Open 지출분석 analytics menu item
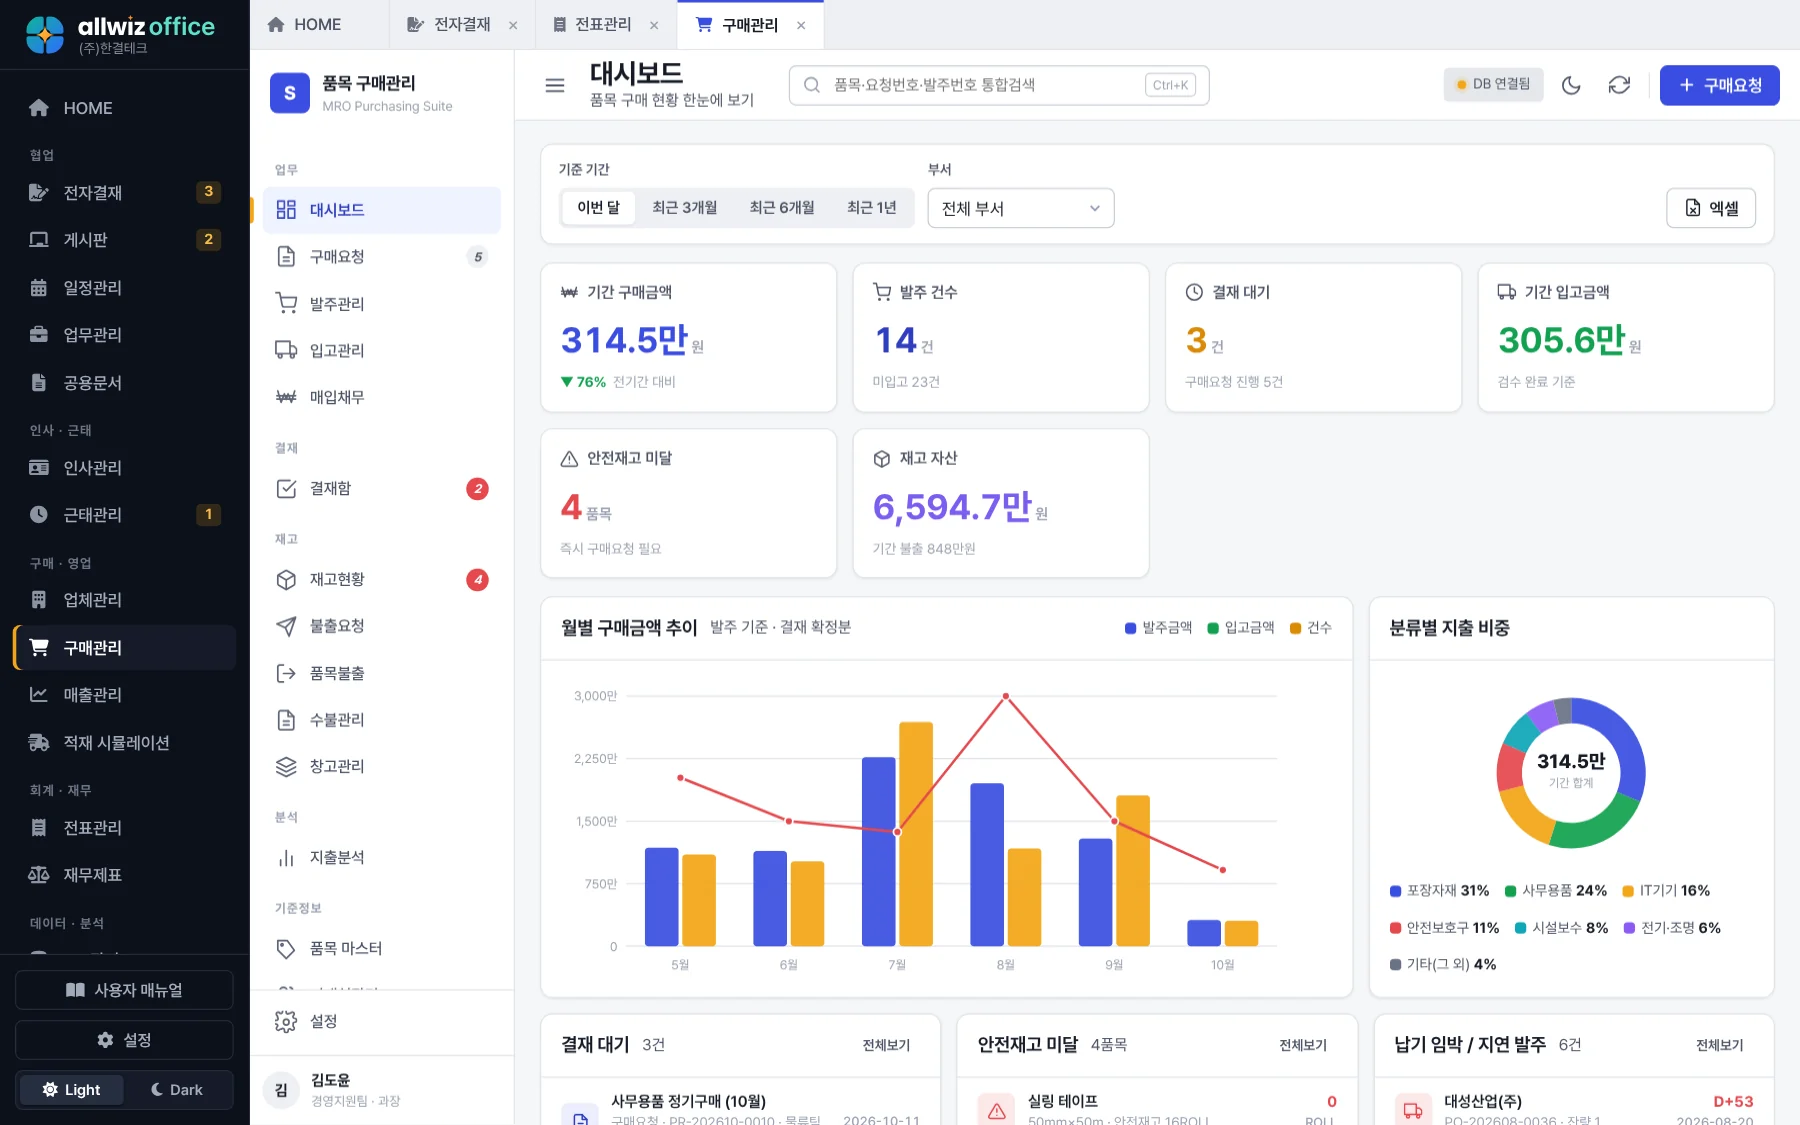1800x1125 pixels. [x=381, y=857]
